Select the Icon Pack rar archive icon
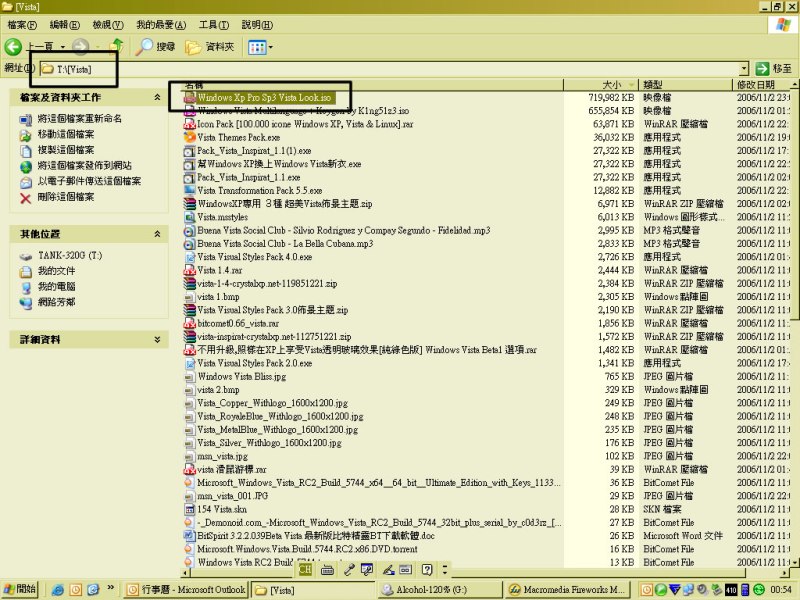Viewport: 800px width, 600px height. (190, 124)
